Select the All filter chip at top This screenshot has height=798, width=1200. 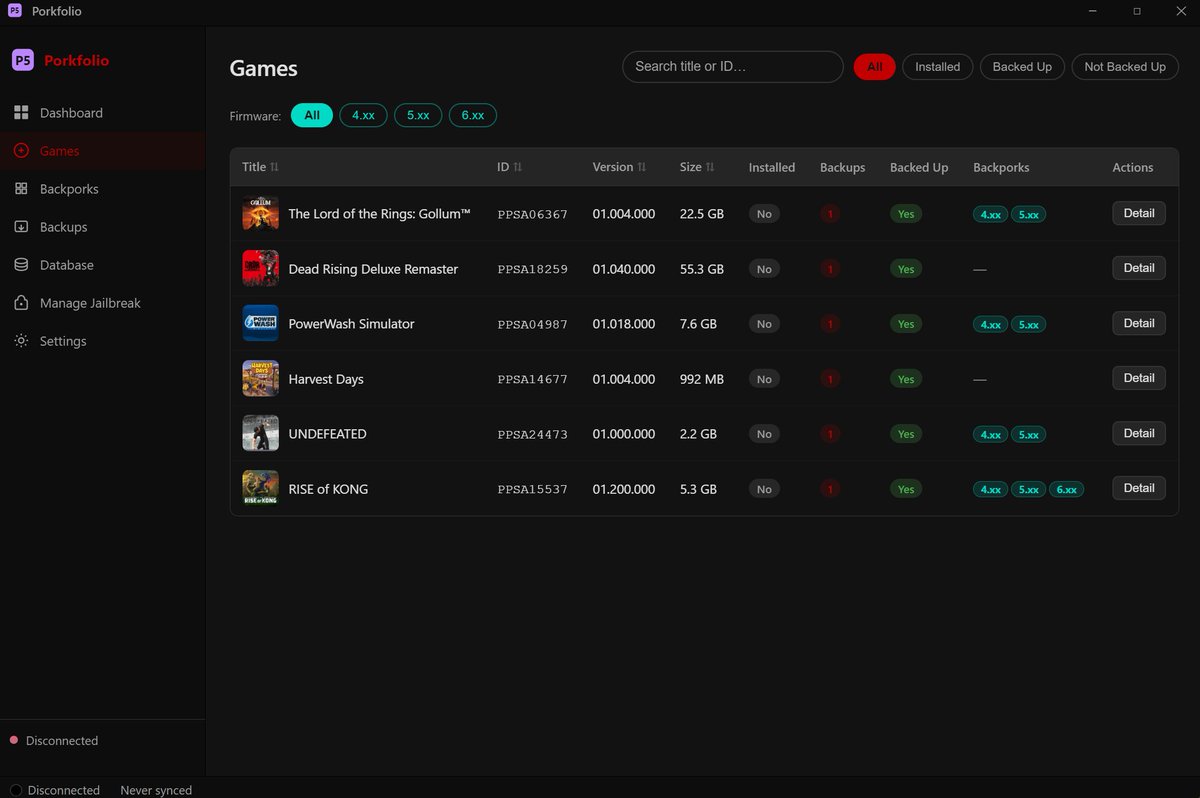pos(874,67)
